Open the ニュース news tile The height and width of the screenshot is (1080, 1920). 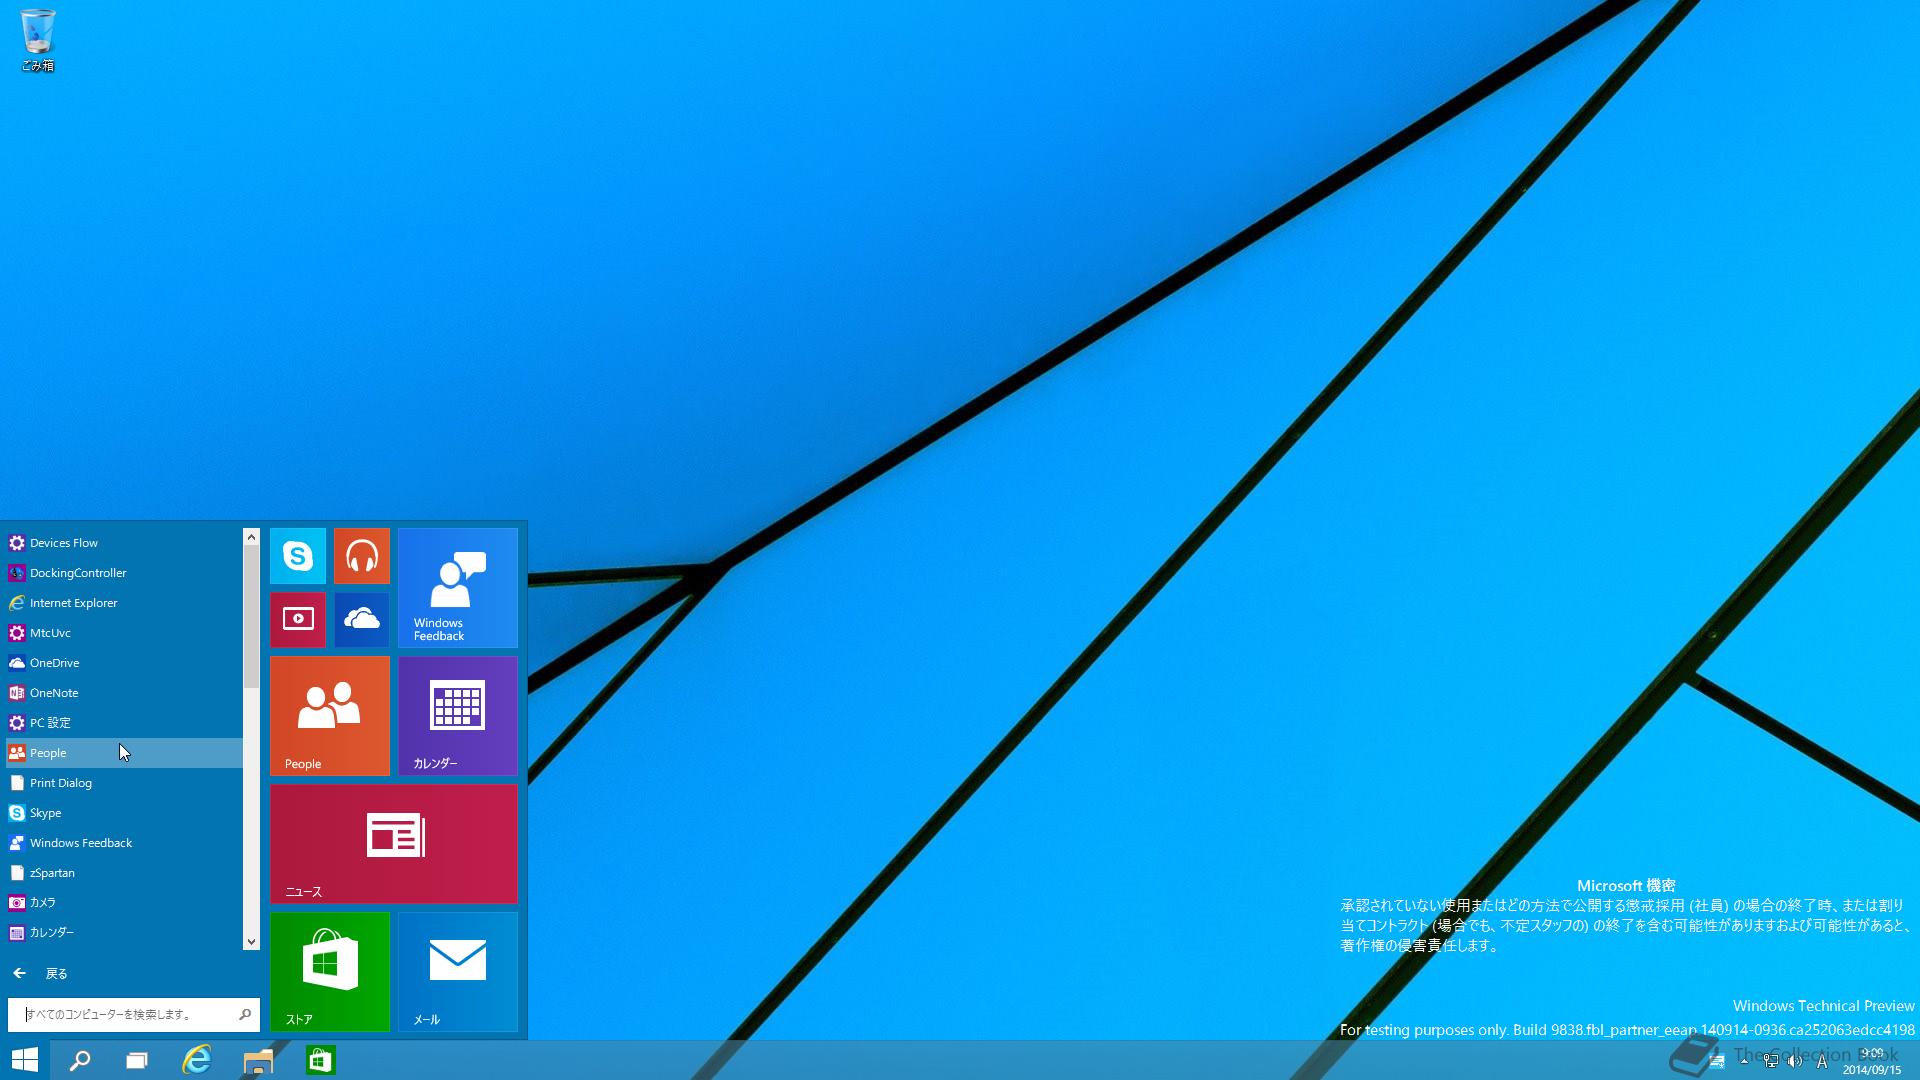(393, 844)
